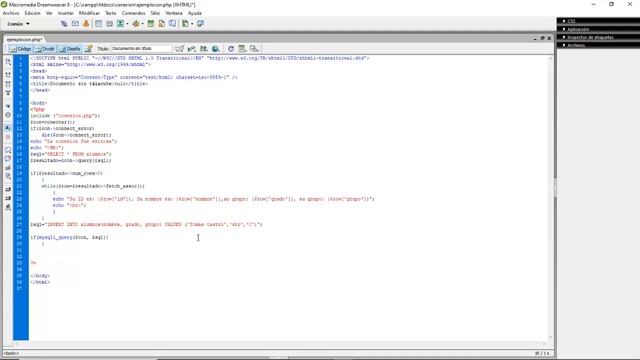
Task: Open the Común insert category dropdown
Action: click(x=18, y=24)
